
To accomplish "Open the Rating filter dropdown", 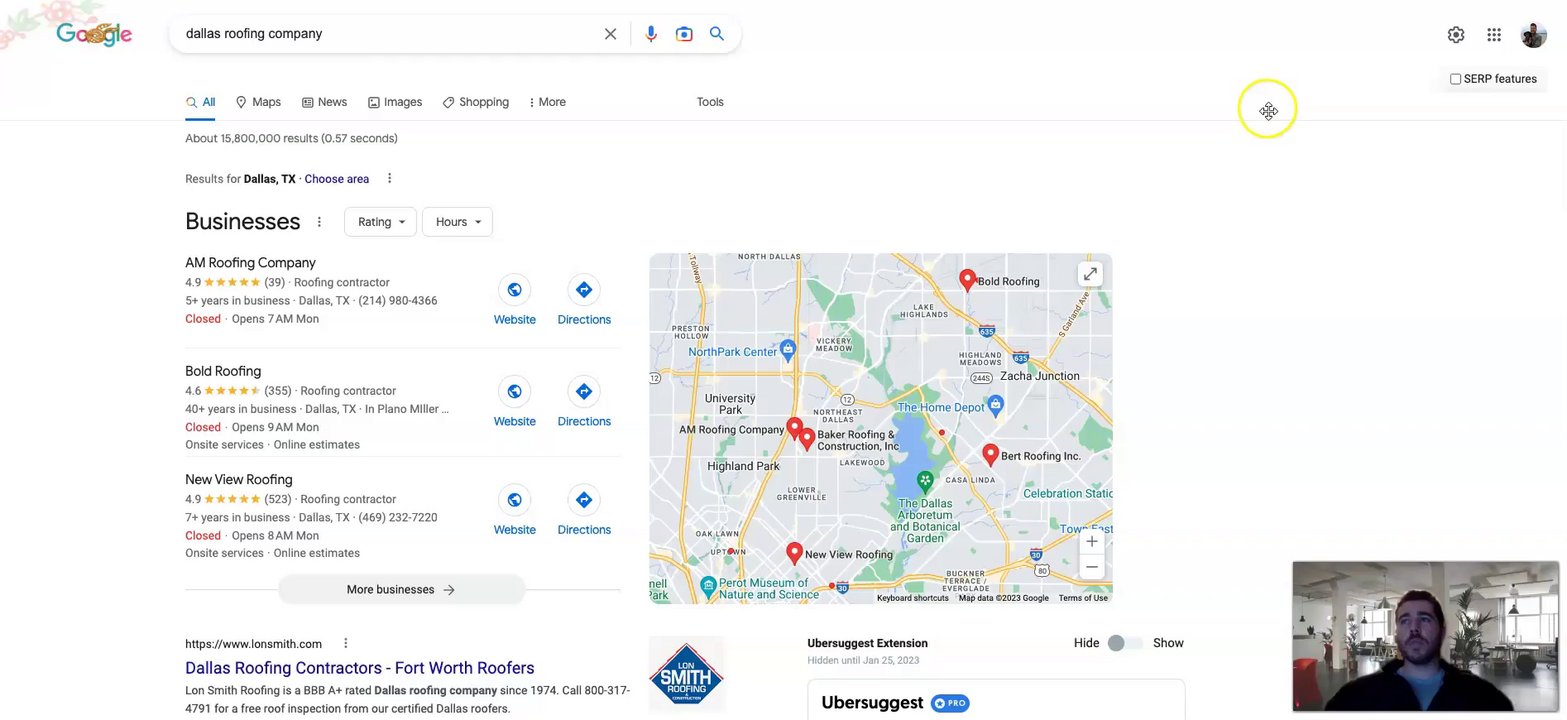I will click(380, 222).
